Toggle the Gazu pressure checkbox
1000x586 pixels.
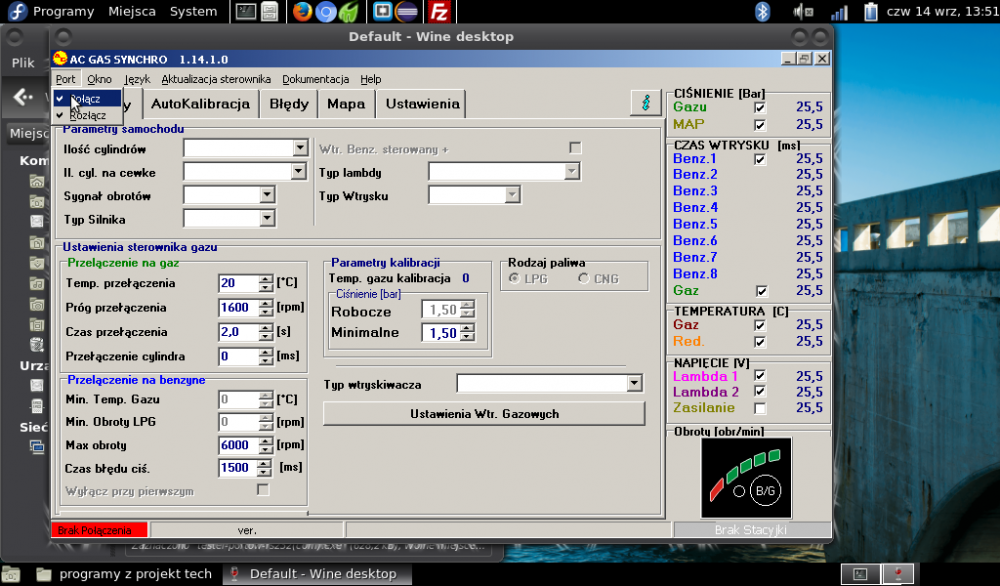pyautogui.click(x=760, y=108)
